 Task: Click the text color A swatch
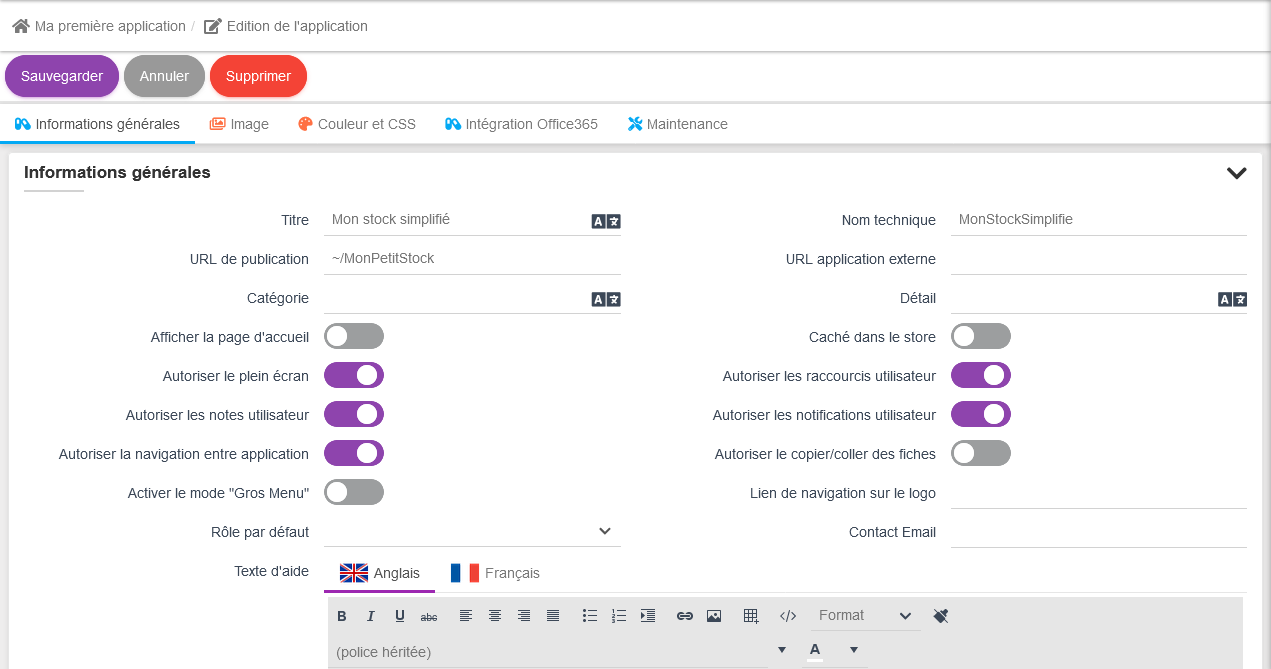[815, 651]
